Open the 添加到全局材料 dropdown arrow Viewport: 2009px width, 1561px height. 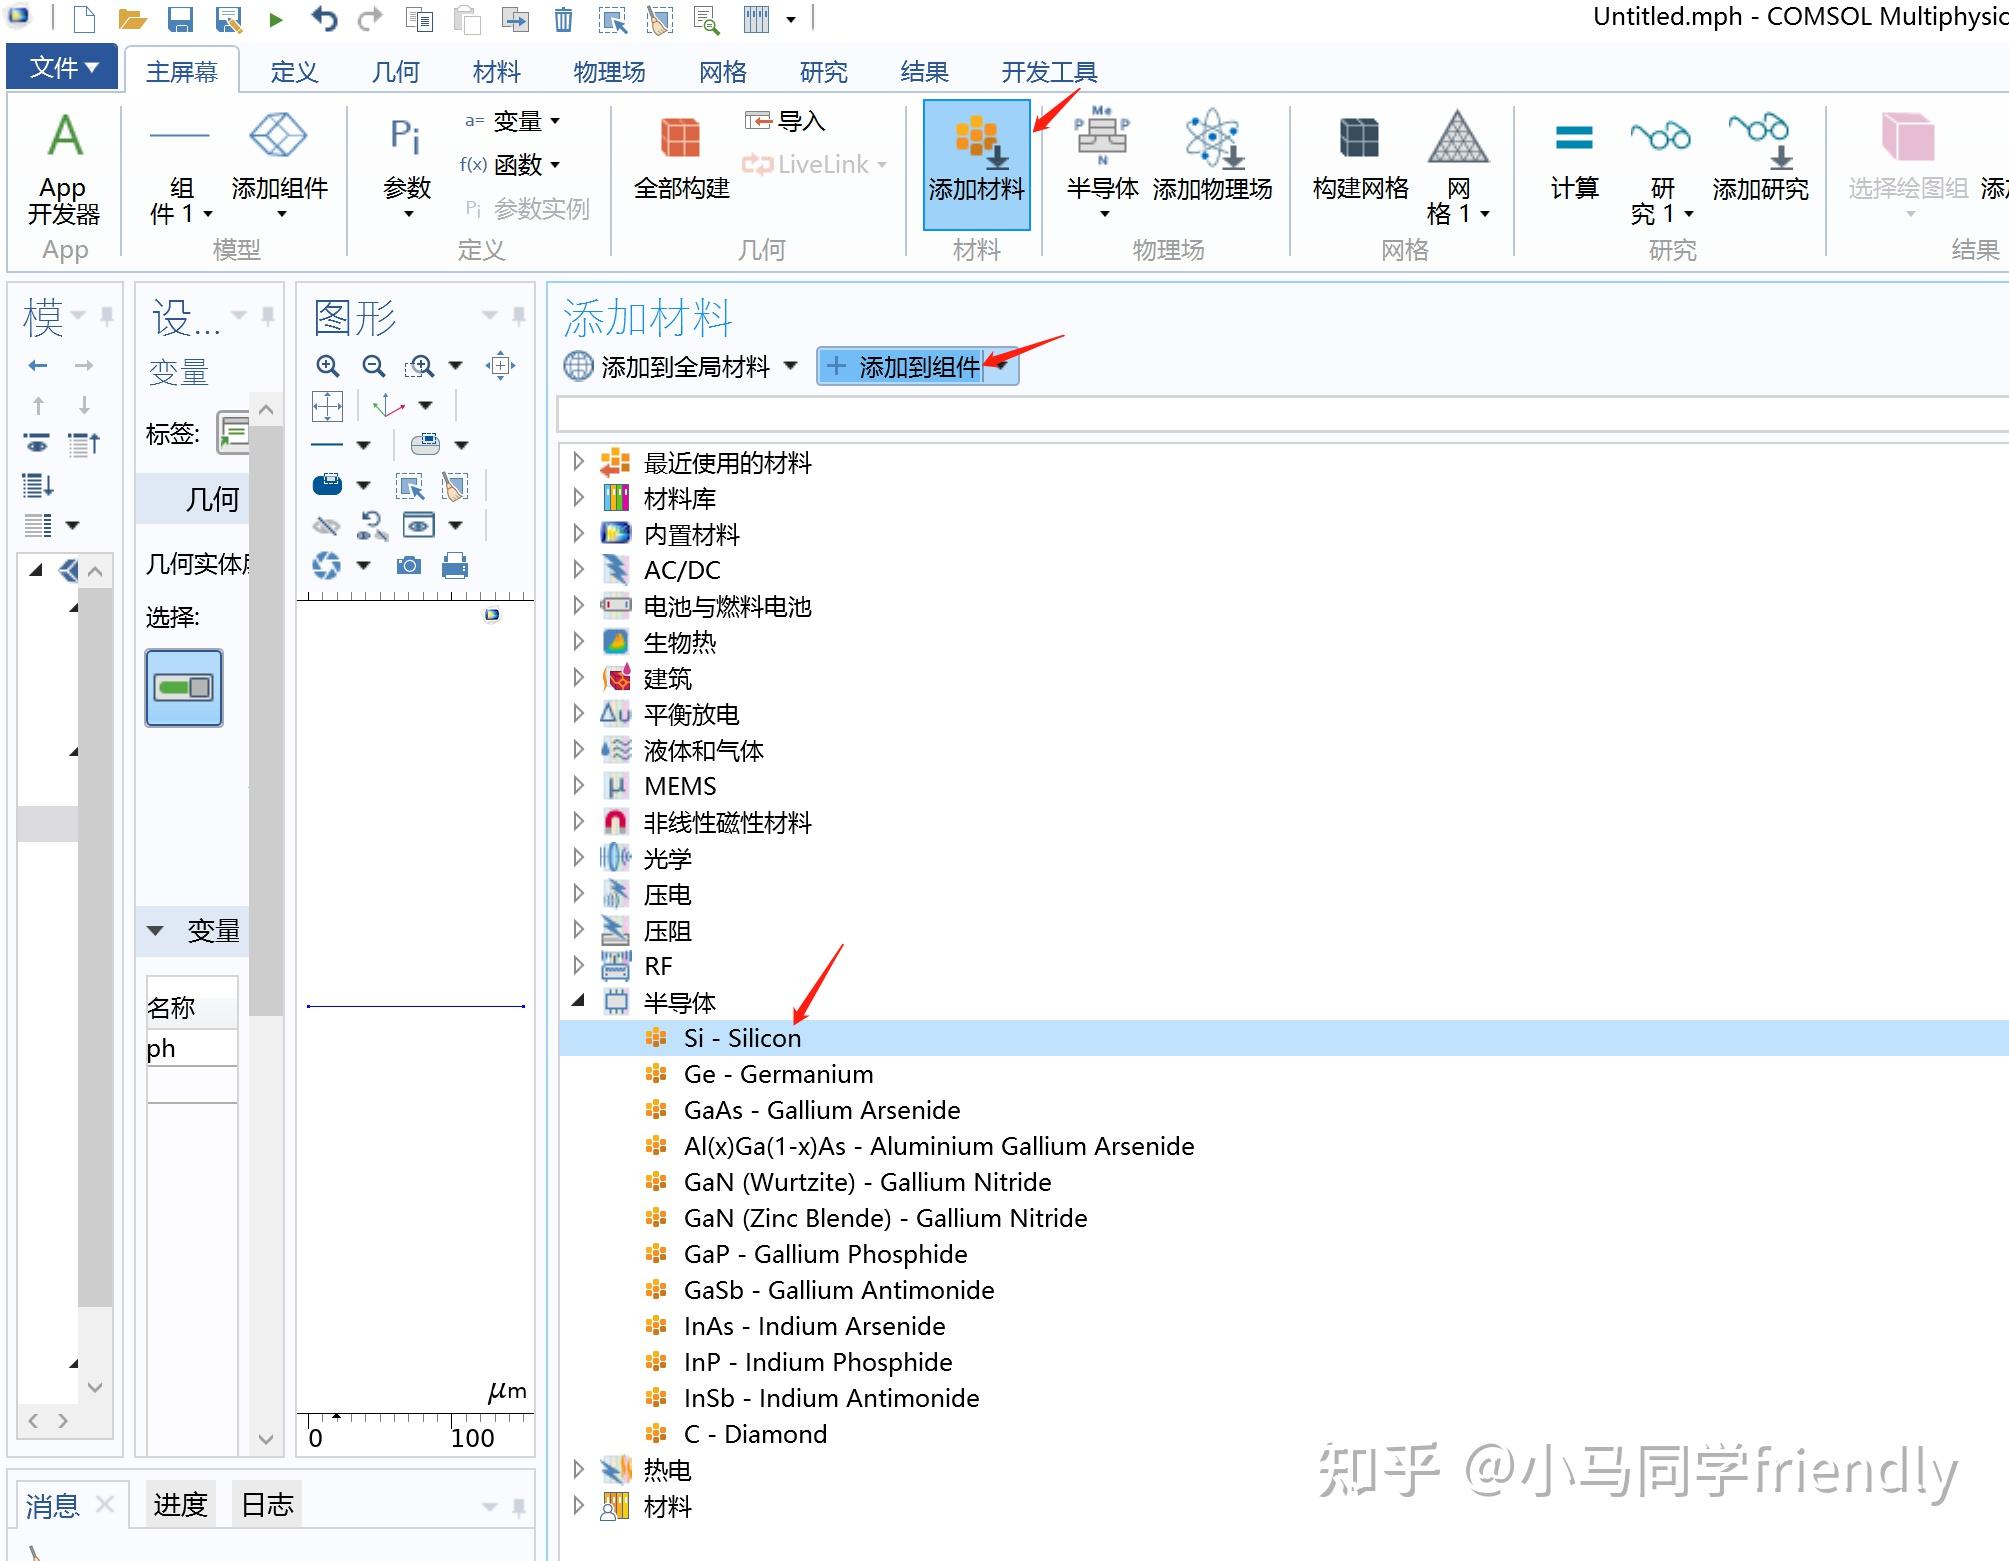click(791, 366)
